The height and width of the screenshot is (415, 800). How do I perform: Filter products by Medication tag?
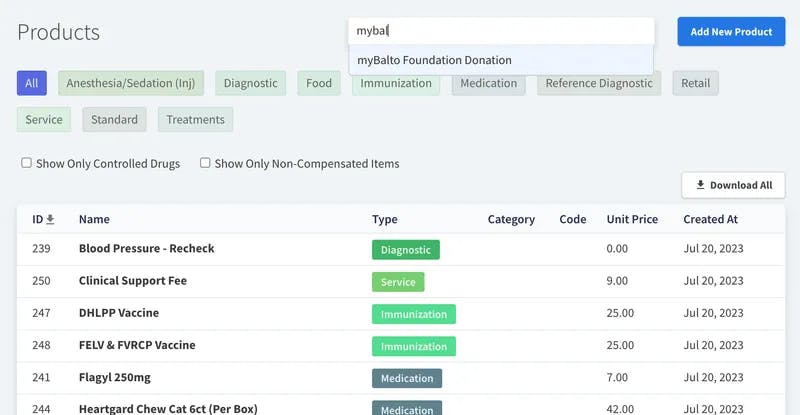pyautogui.click(x=489, y=84)
